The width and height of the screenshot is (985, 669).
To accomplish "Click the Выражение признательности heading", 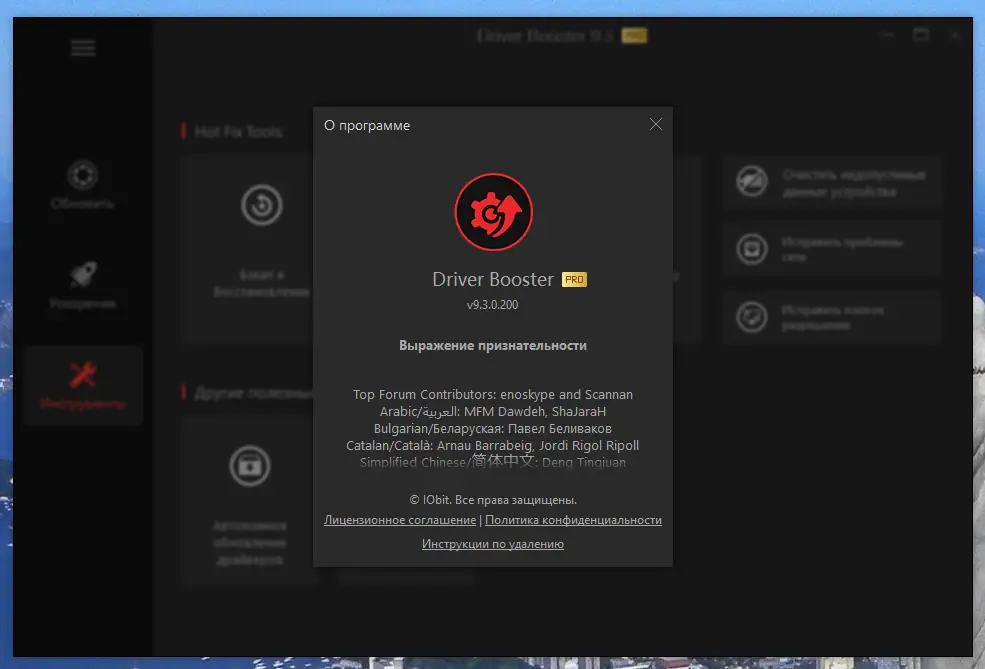I will [492, 345].
